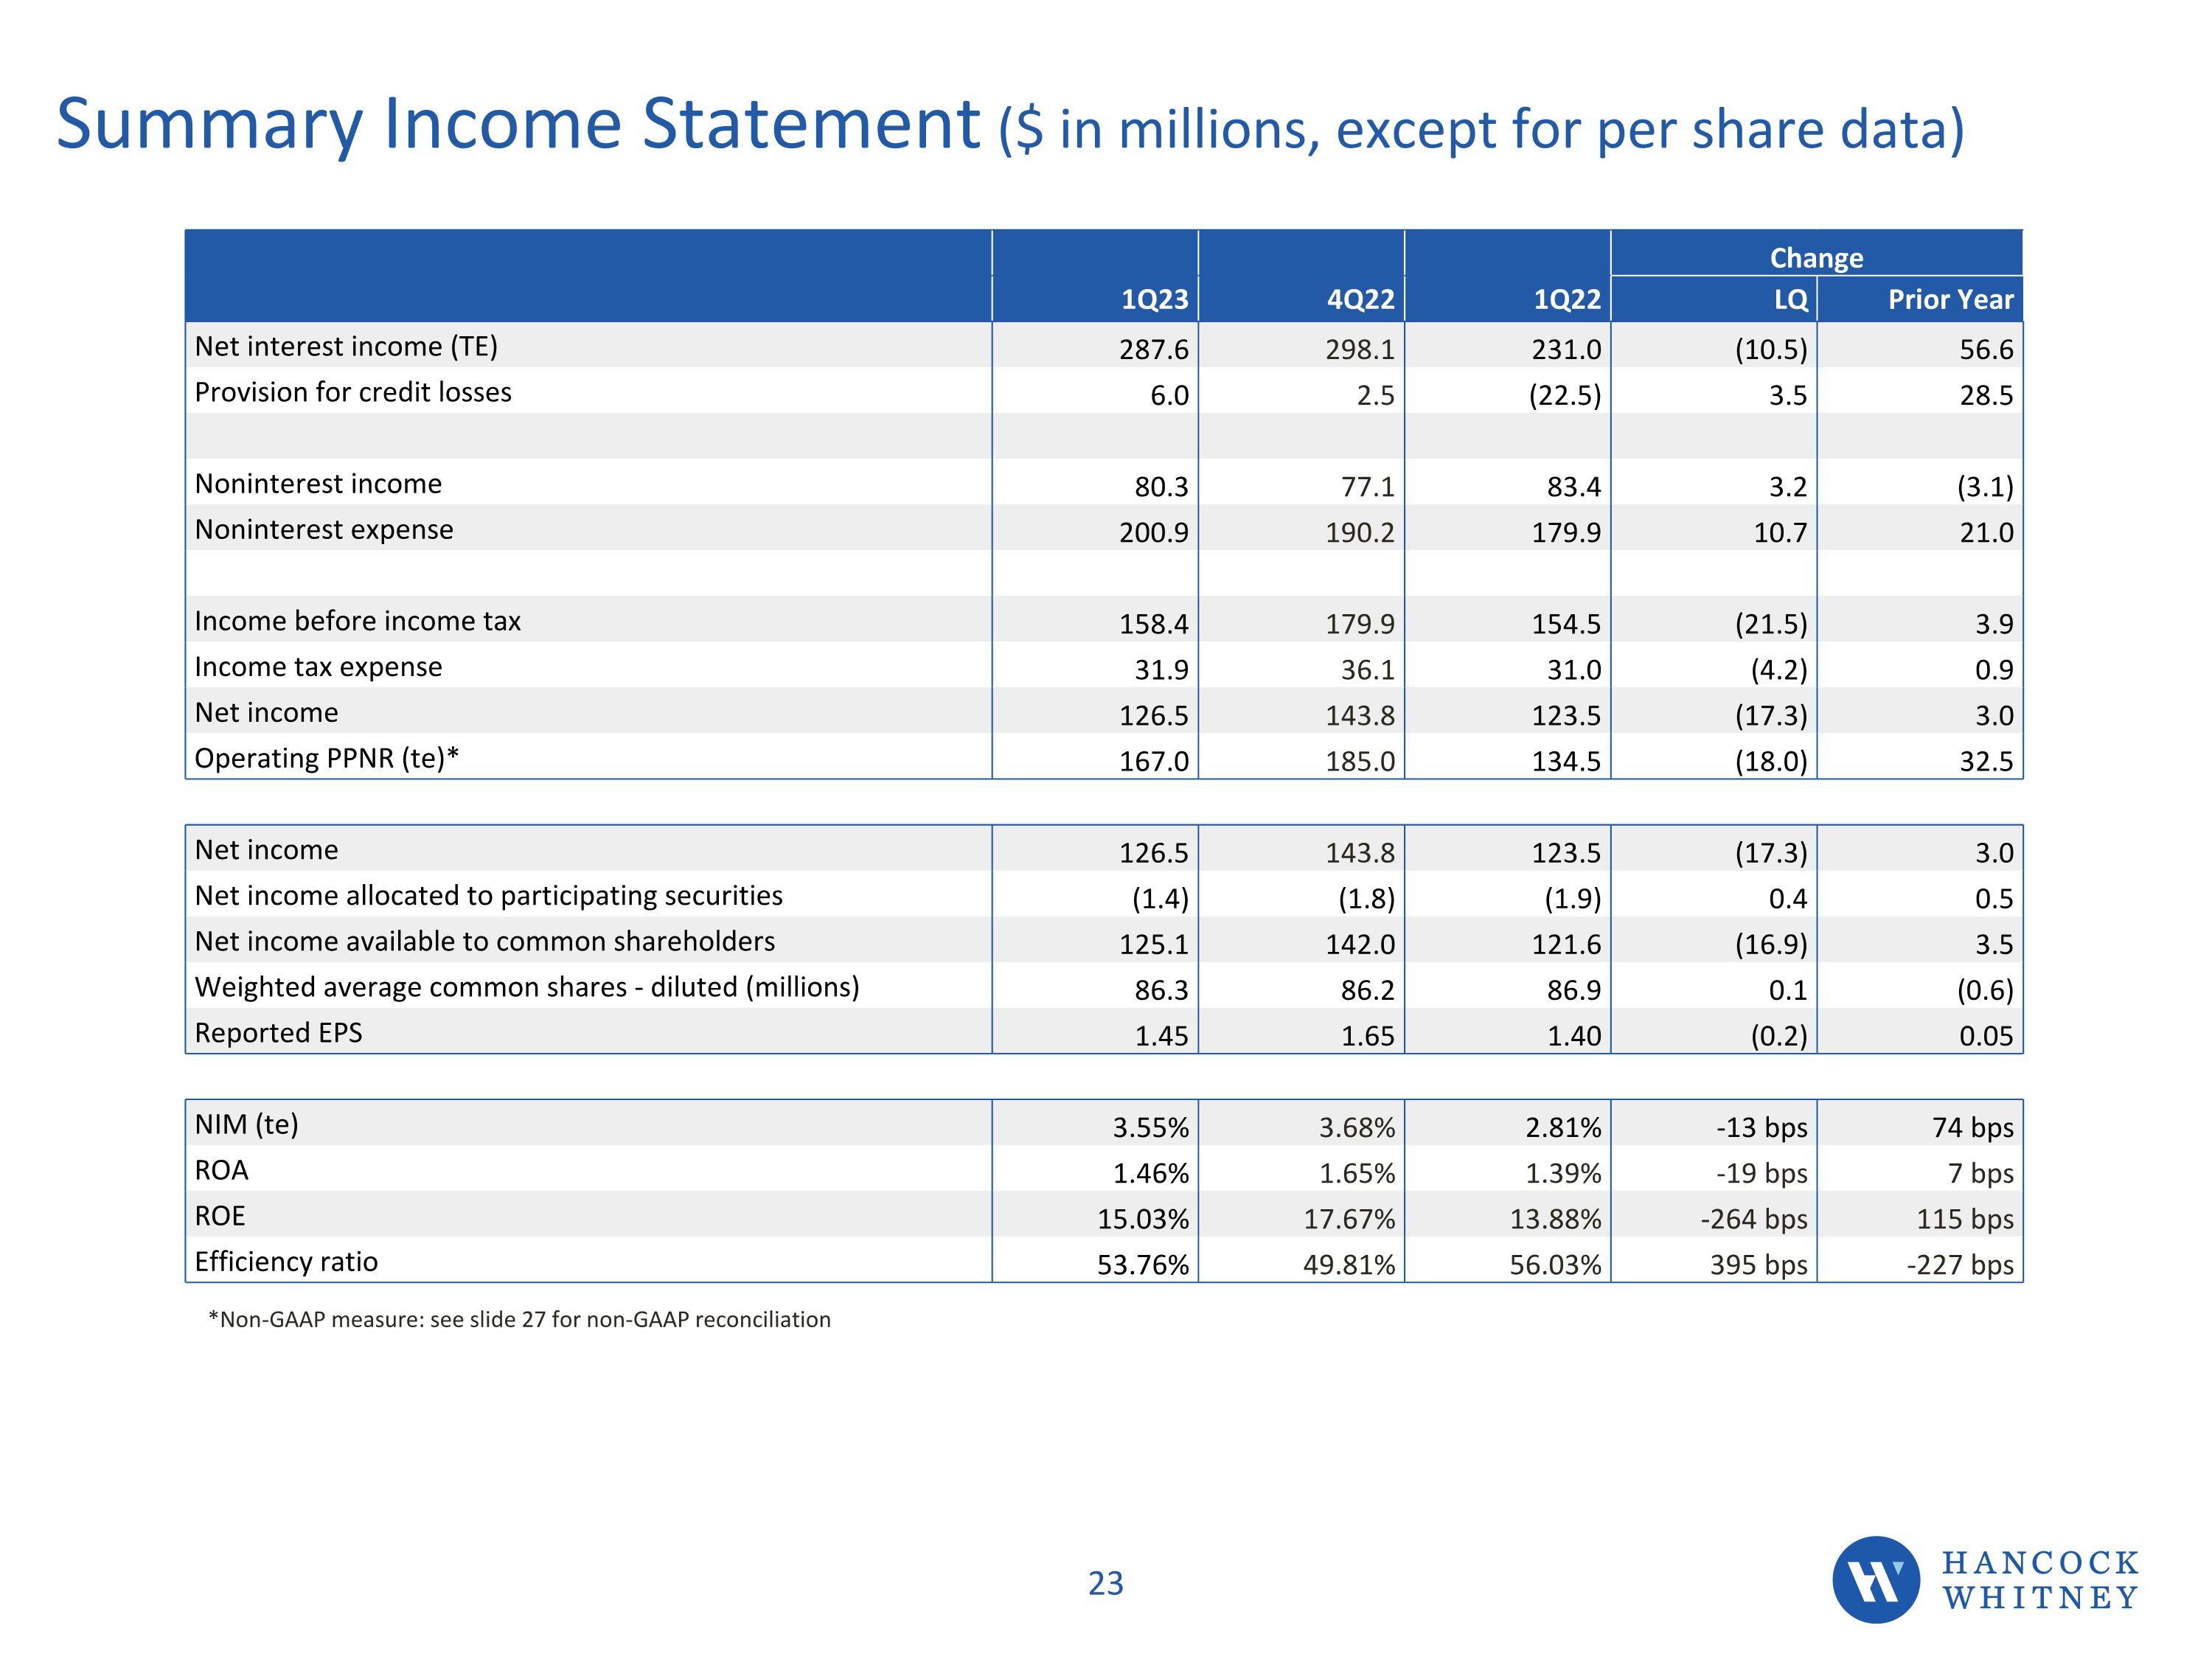Image resolution: width=2212 pixels, height=1659 pixels.
Task: Click the Prior Year column header
Action: [1950, 299]
